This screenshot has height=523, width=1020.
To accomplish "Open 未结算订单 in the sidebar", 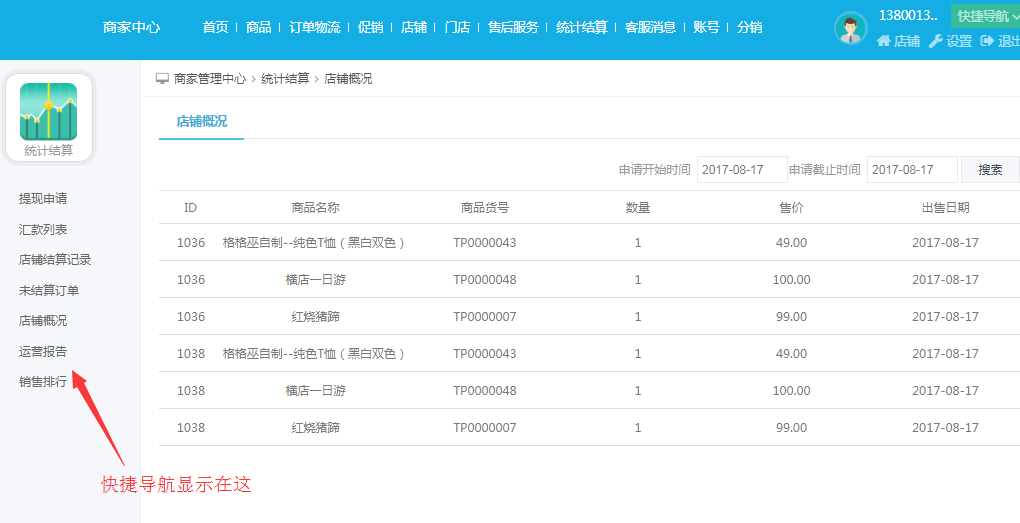I will pos(49,291).
